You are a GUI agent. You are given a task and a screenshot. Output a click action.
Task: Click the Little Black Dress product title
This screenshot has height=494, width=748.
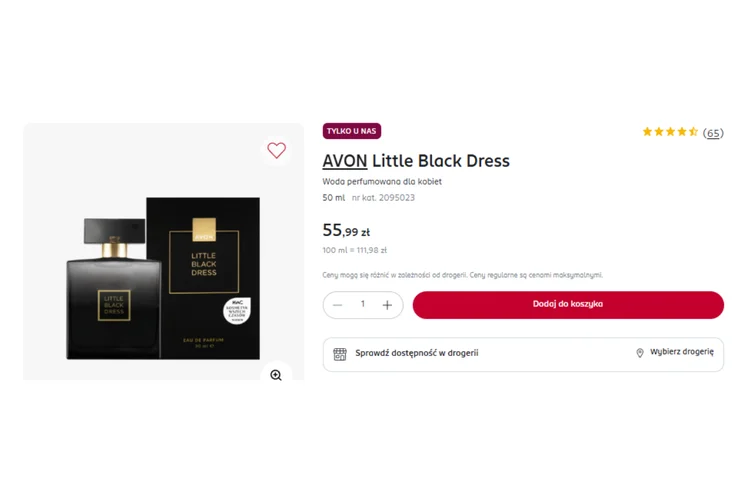[x=441, y=161]
